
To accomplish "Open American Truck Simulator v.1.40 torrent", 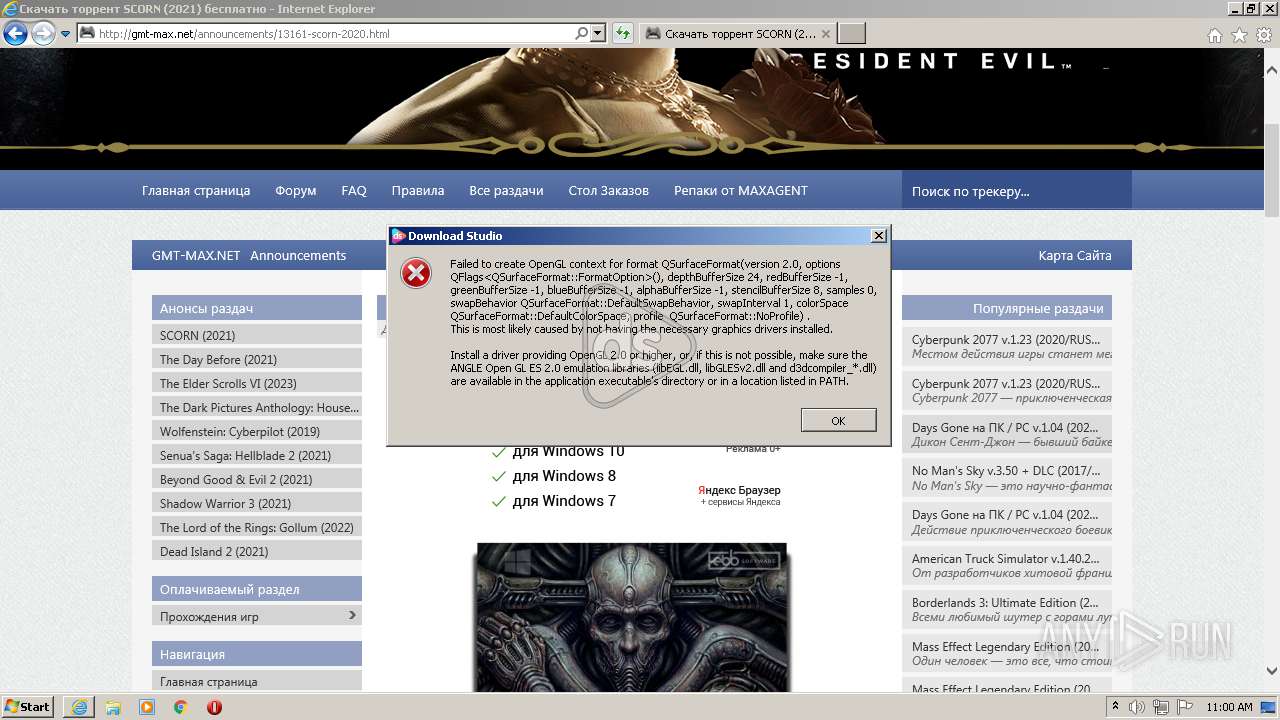I will 1006,558.
